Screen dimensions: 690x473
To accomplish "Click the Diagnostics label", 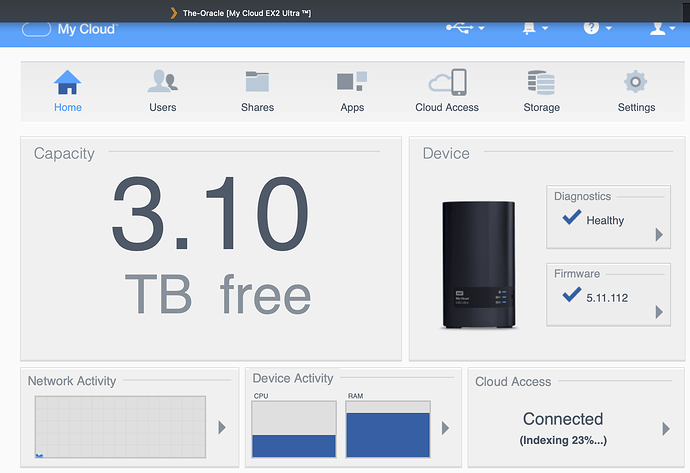I will coord(582,196).
